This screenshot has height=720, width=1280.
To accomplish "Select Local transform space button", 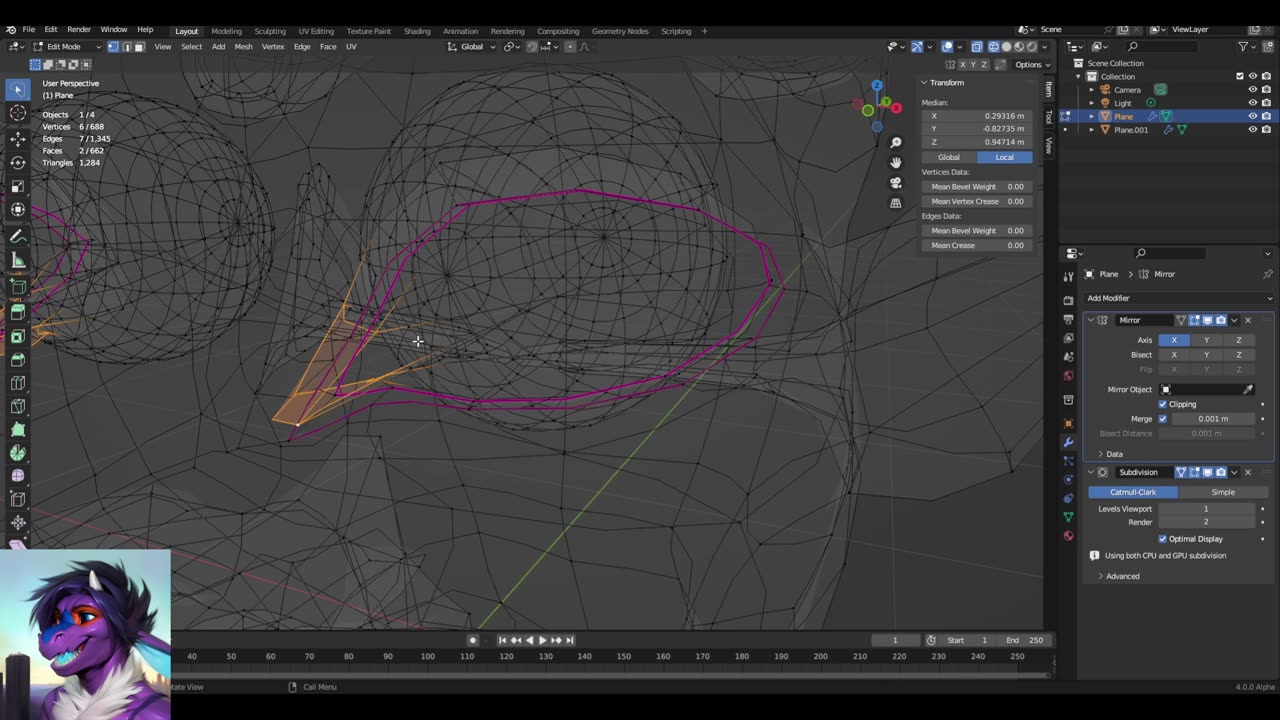I will 1004,157.
